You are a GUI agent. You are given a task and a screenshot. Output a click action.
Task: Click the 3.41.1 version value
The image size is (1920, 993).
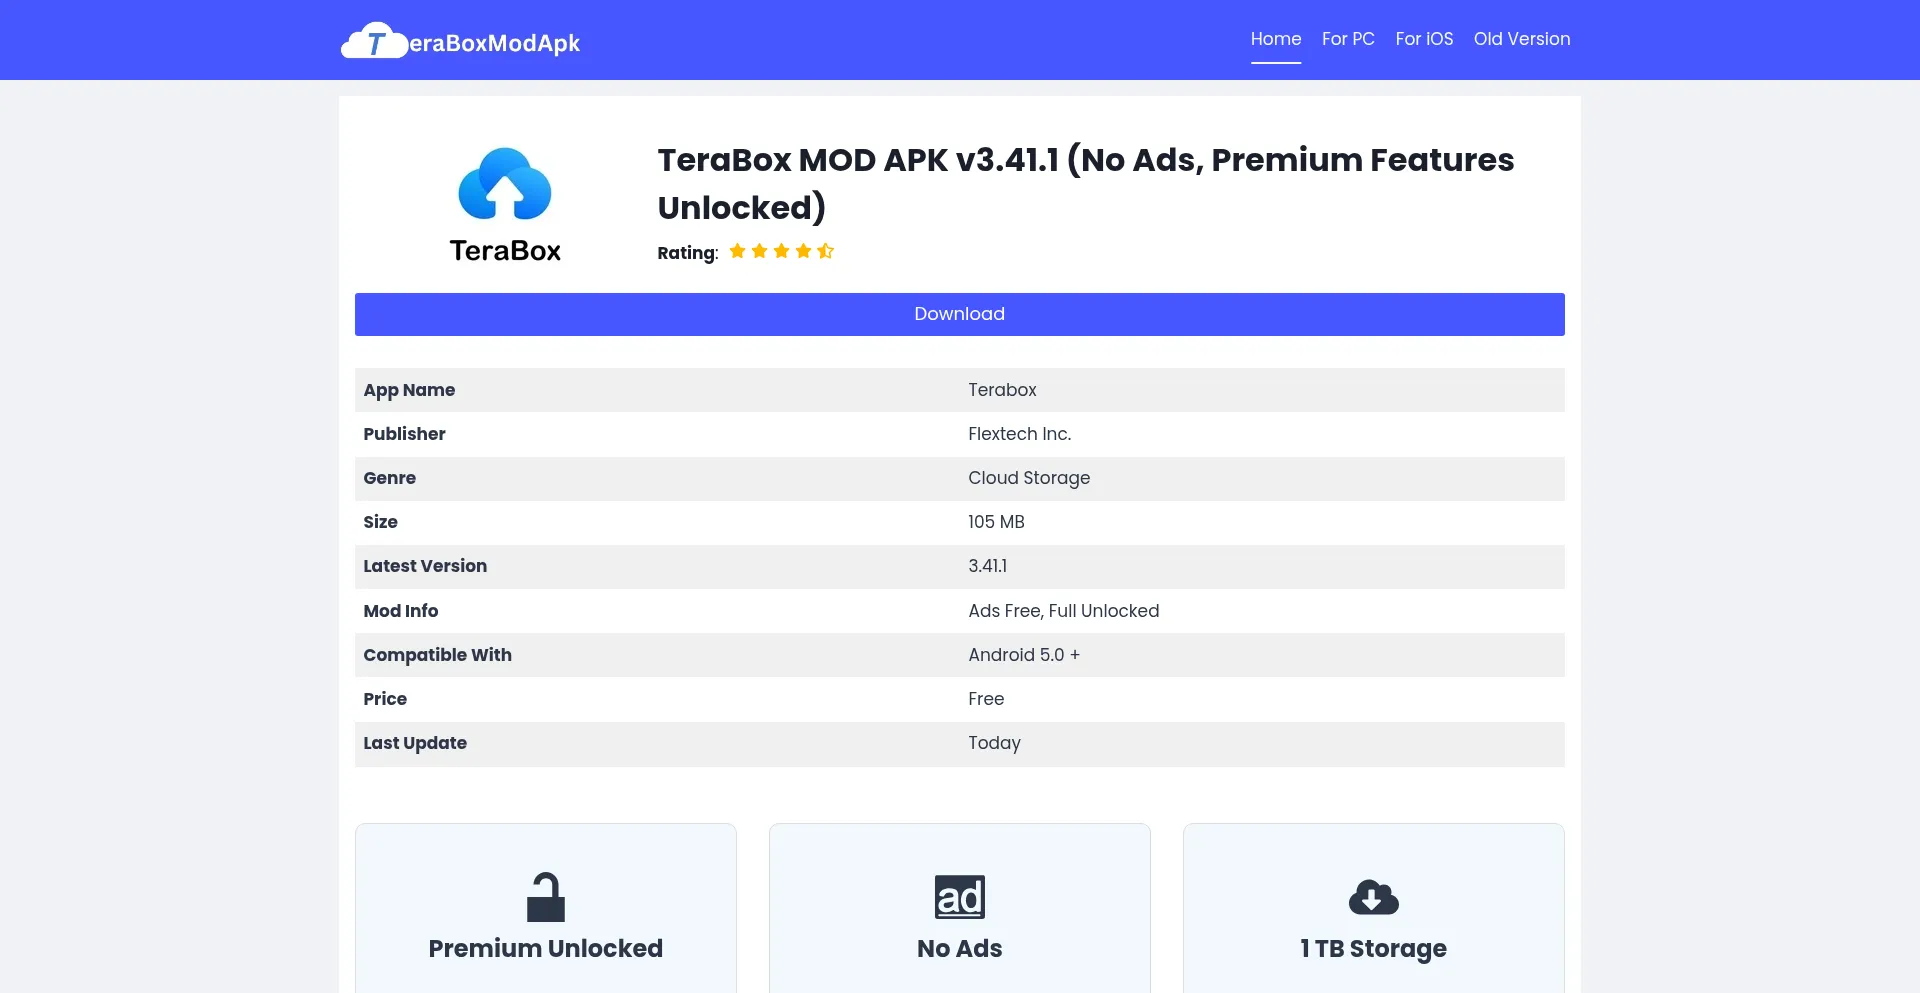click(x=987, y=566)
